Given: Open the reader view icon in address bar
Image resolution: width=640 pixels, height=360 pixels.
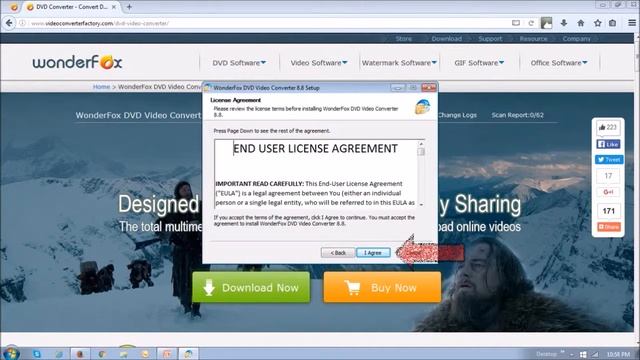Looking at the screenshot, I should point(516,23).
